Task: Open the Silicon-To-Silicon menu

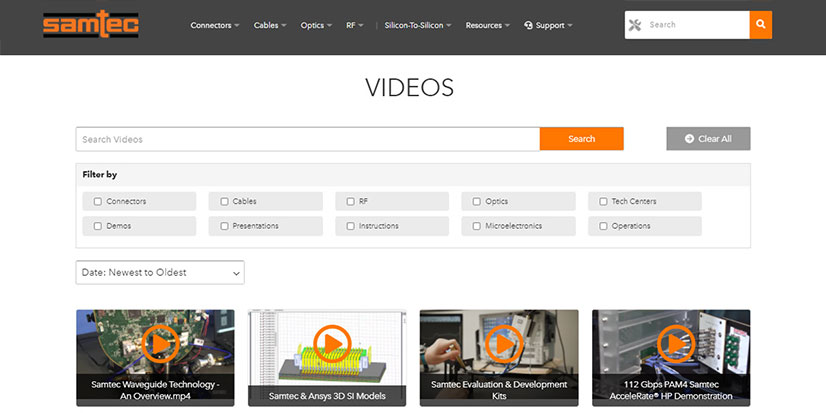Action: (x=418, y=25)
